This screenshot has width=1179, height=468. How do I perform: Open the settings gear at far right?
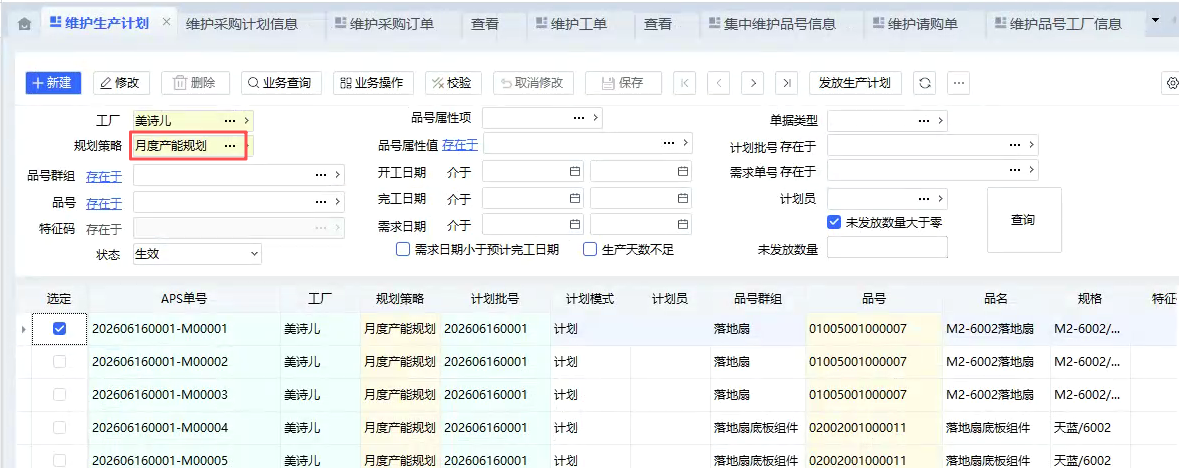click(1170, 83)
